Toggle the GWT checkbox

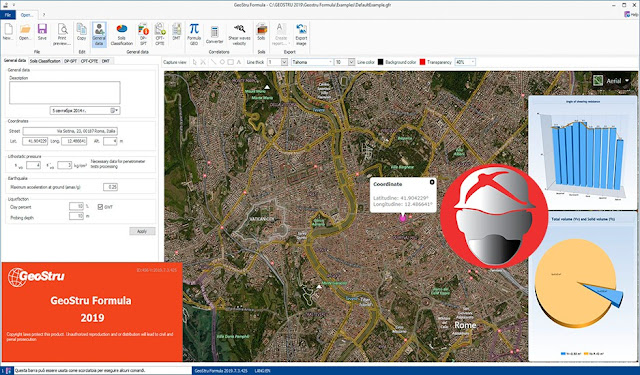point(100,207)
